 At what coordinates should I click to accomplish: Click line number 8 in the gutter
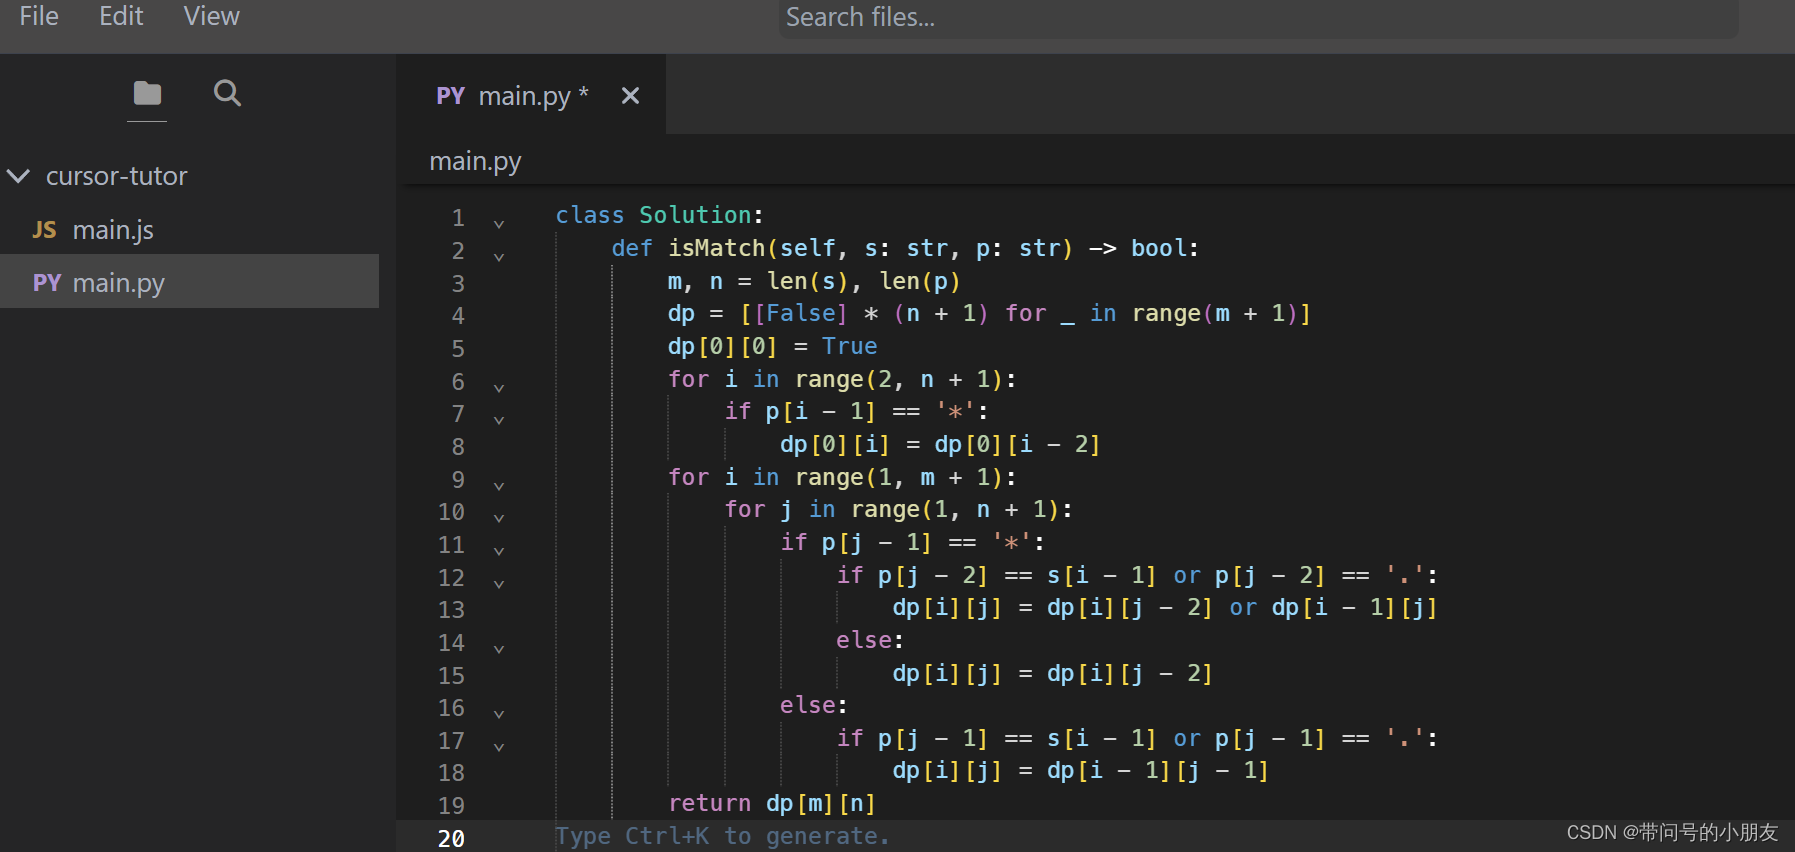coord(458,447)
